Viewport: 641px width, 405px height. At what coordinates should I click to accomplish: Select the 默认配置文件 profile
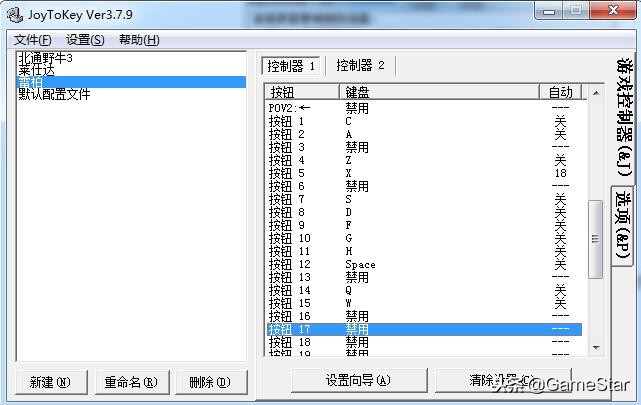click(131, 94)
